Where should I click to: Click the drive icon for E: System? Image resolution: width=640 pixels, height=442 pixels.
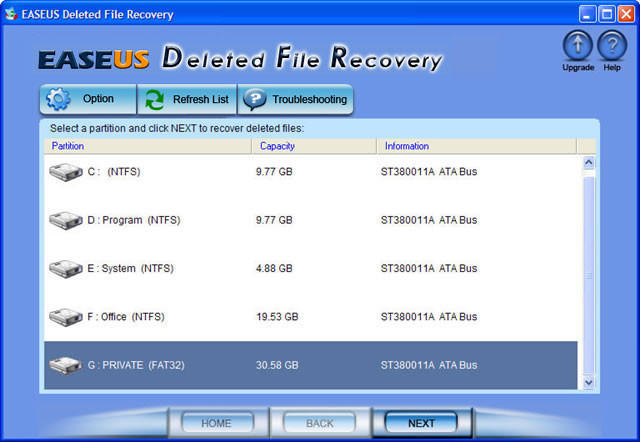pos(66,269)
